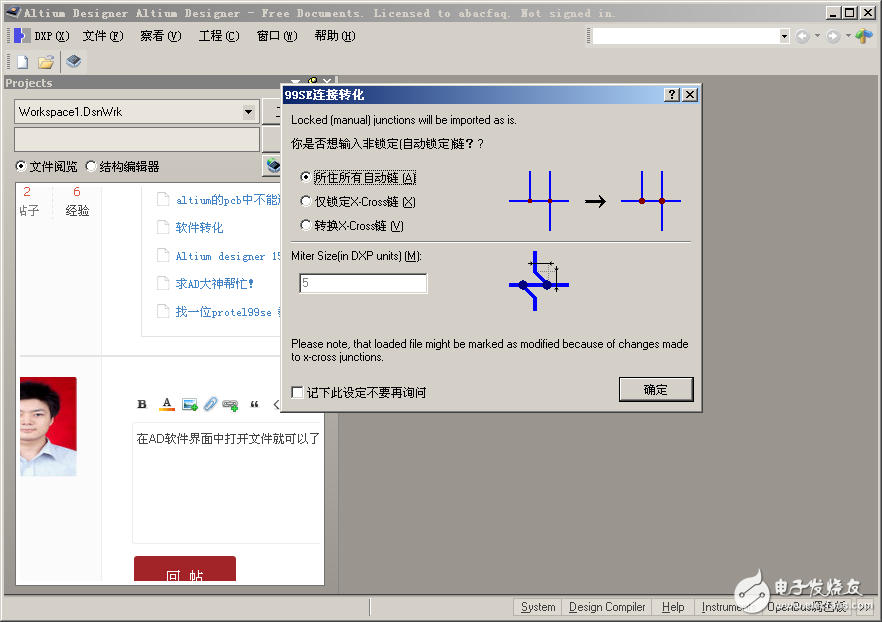Image resolution: width=882 pixels, height=622 pixels.
Task: Open the altium的pcb中不能 link
Action: 227,200
